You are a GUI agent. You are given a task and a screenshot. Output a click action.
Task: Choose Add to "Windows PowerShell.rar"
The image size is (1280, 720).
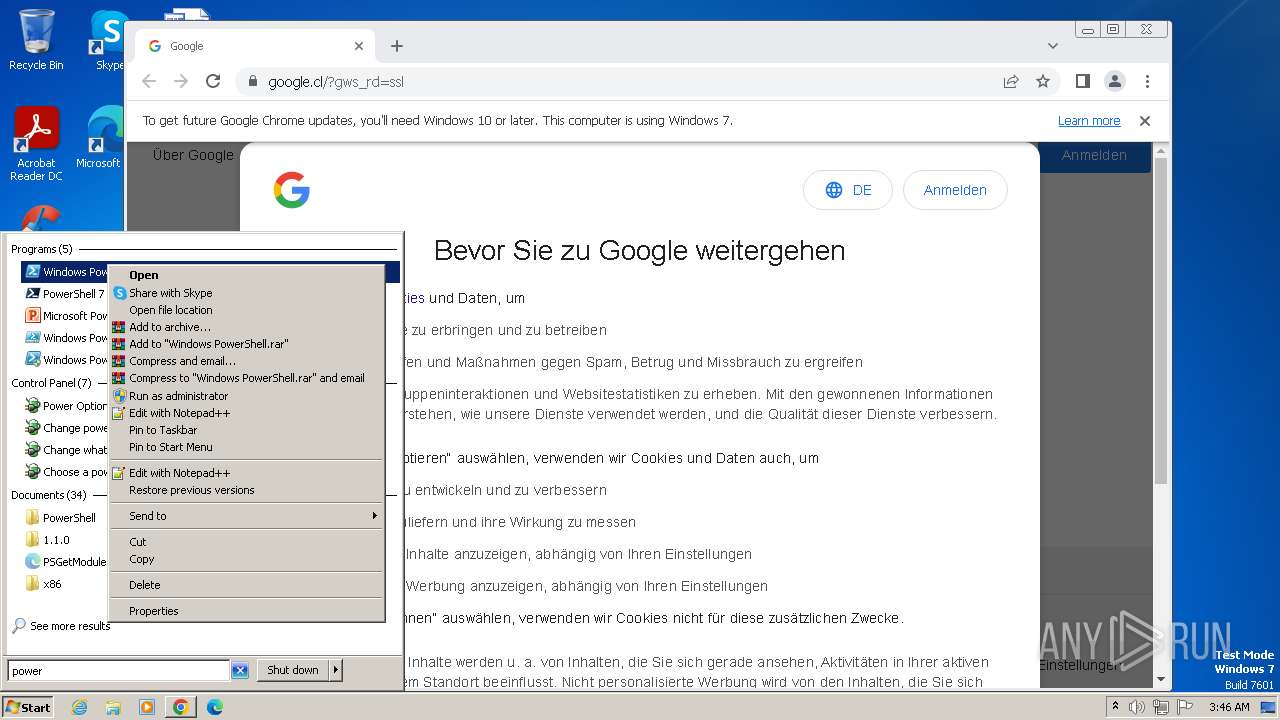246,344
